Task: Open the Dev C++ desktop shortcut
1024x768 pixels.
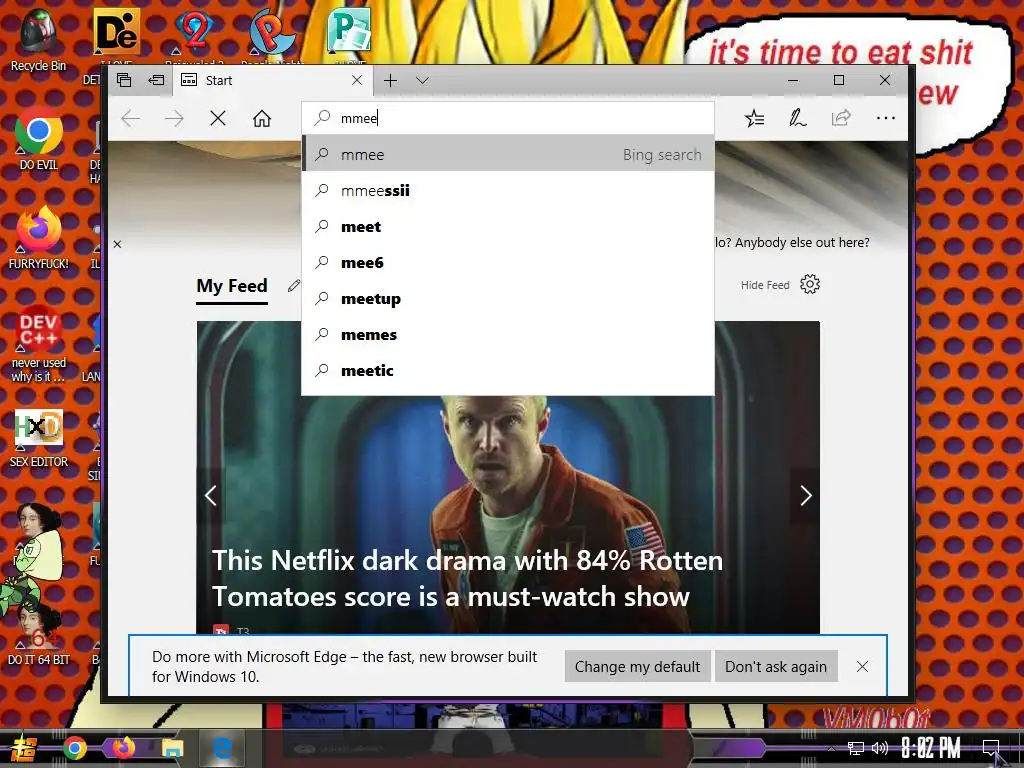Action: pyautogui.click(x=39, y=344)
